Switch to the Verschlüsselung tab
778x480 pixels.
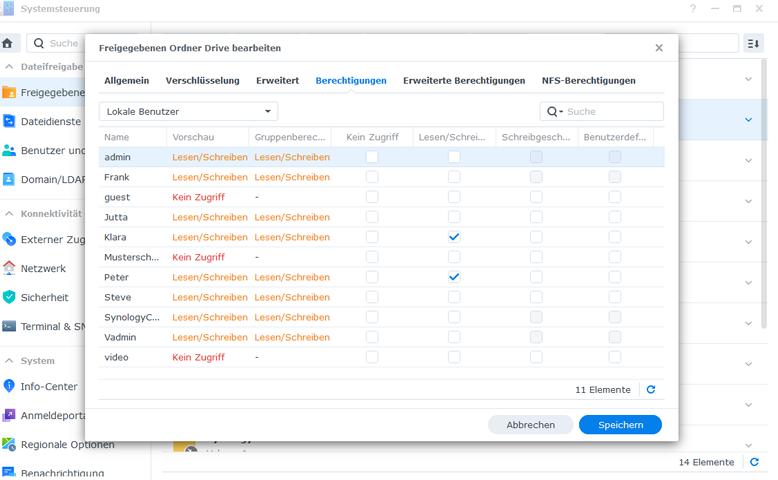click(202, 80)
